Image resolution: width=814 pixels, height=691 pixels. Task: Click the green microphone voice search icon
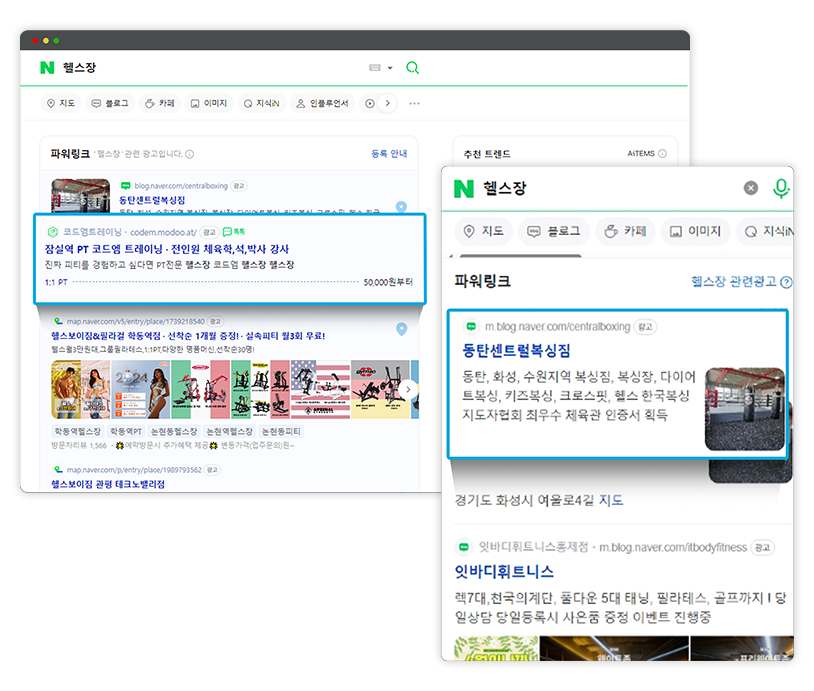click(781, 188)
